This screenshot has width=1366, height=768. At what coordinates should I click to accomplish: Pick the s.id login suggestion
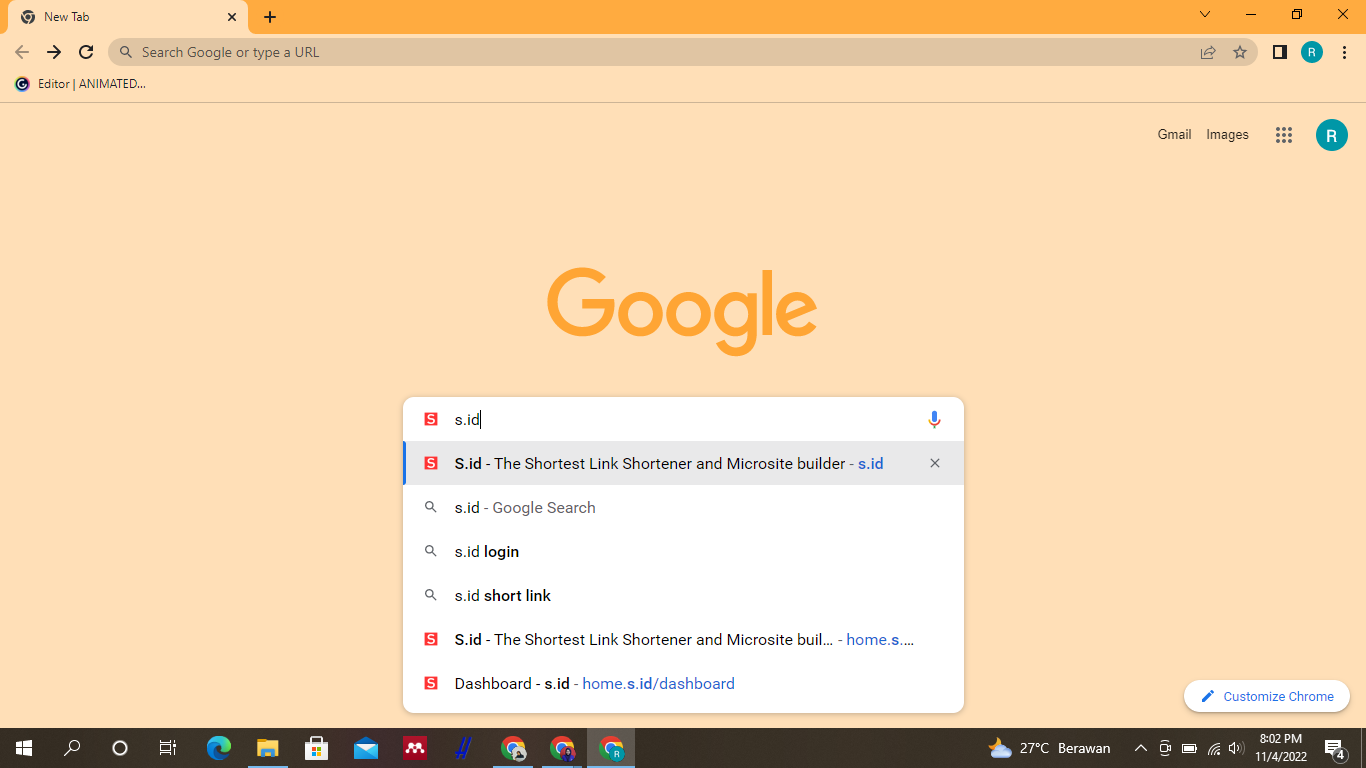683,552
